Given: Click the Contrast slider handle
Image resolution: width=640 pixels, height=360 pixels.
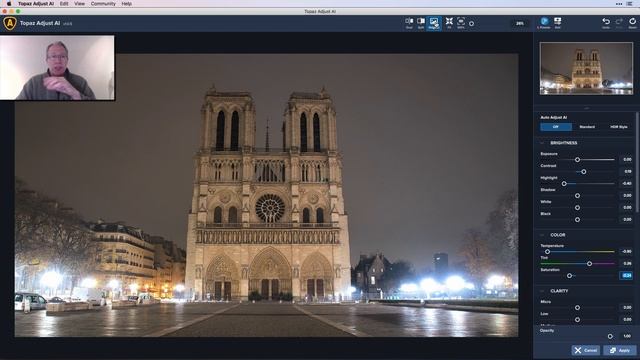Looking at the screenshot, I should [584, 172].
